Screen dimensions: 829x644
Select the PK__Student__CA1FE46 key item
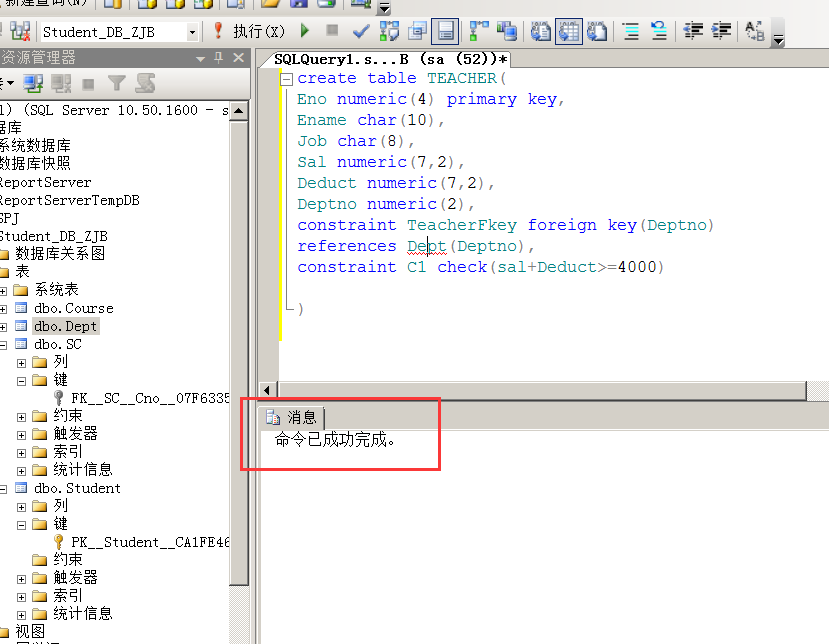150,542
